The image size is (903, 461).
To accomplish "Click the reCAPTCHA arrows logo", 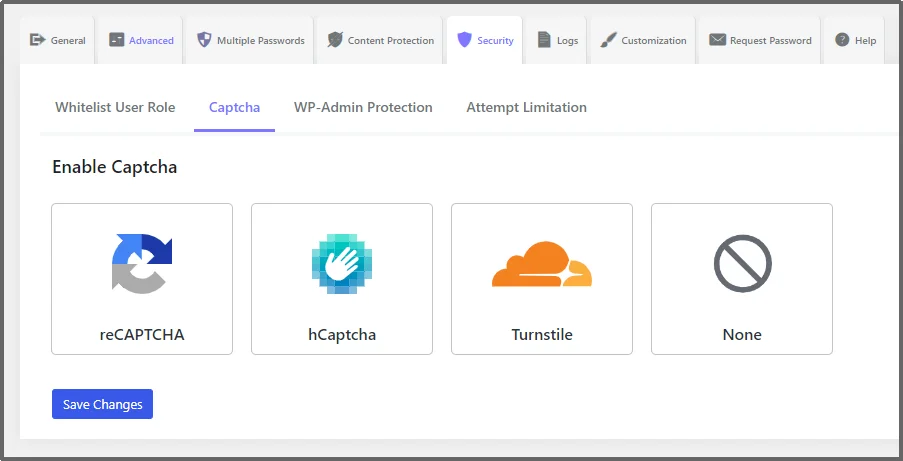I will pos(142,263).
